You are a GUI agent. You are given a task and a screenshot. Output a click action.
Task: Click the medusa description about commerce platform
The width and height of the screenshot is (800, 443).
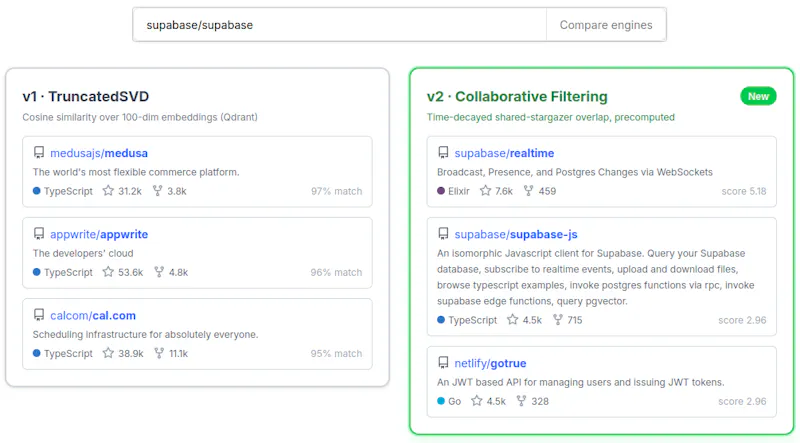tap(136, 172)
